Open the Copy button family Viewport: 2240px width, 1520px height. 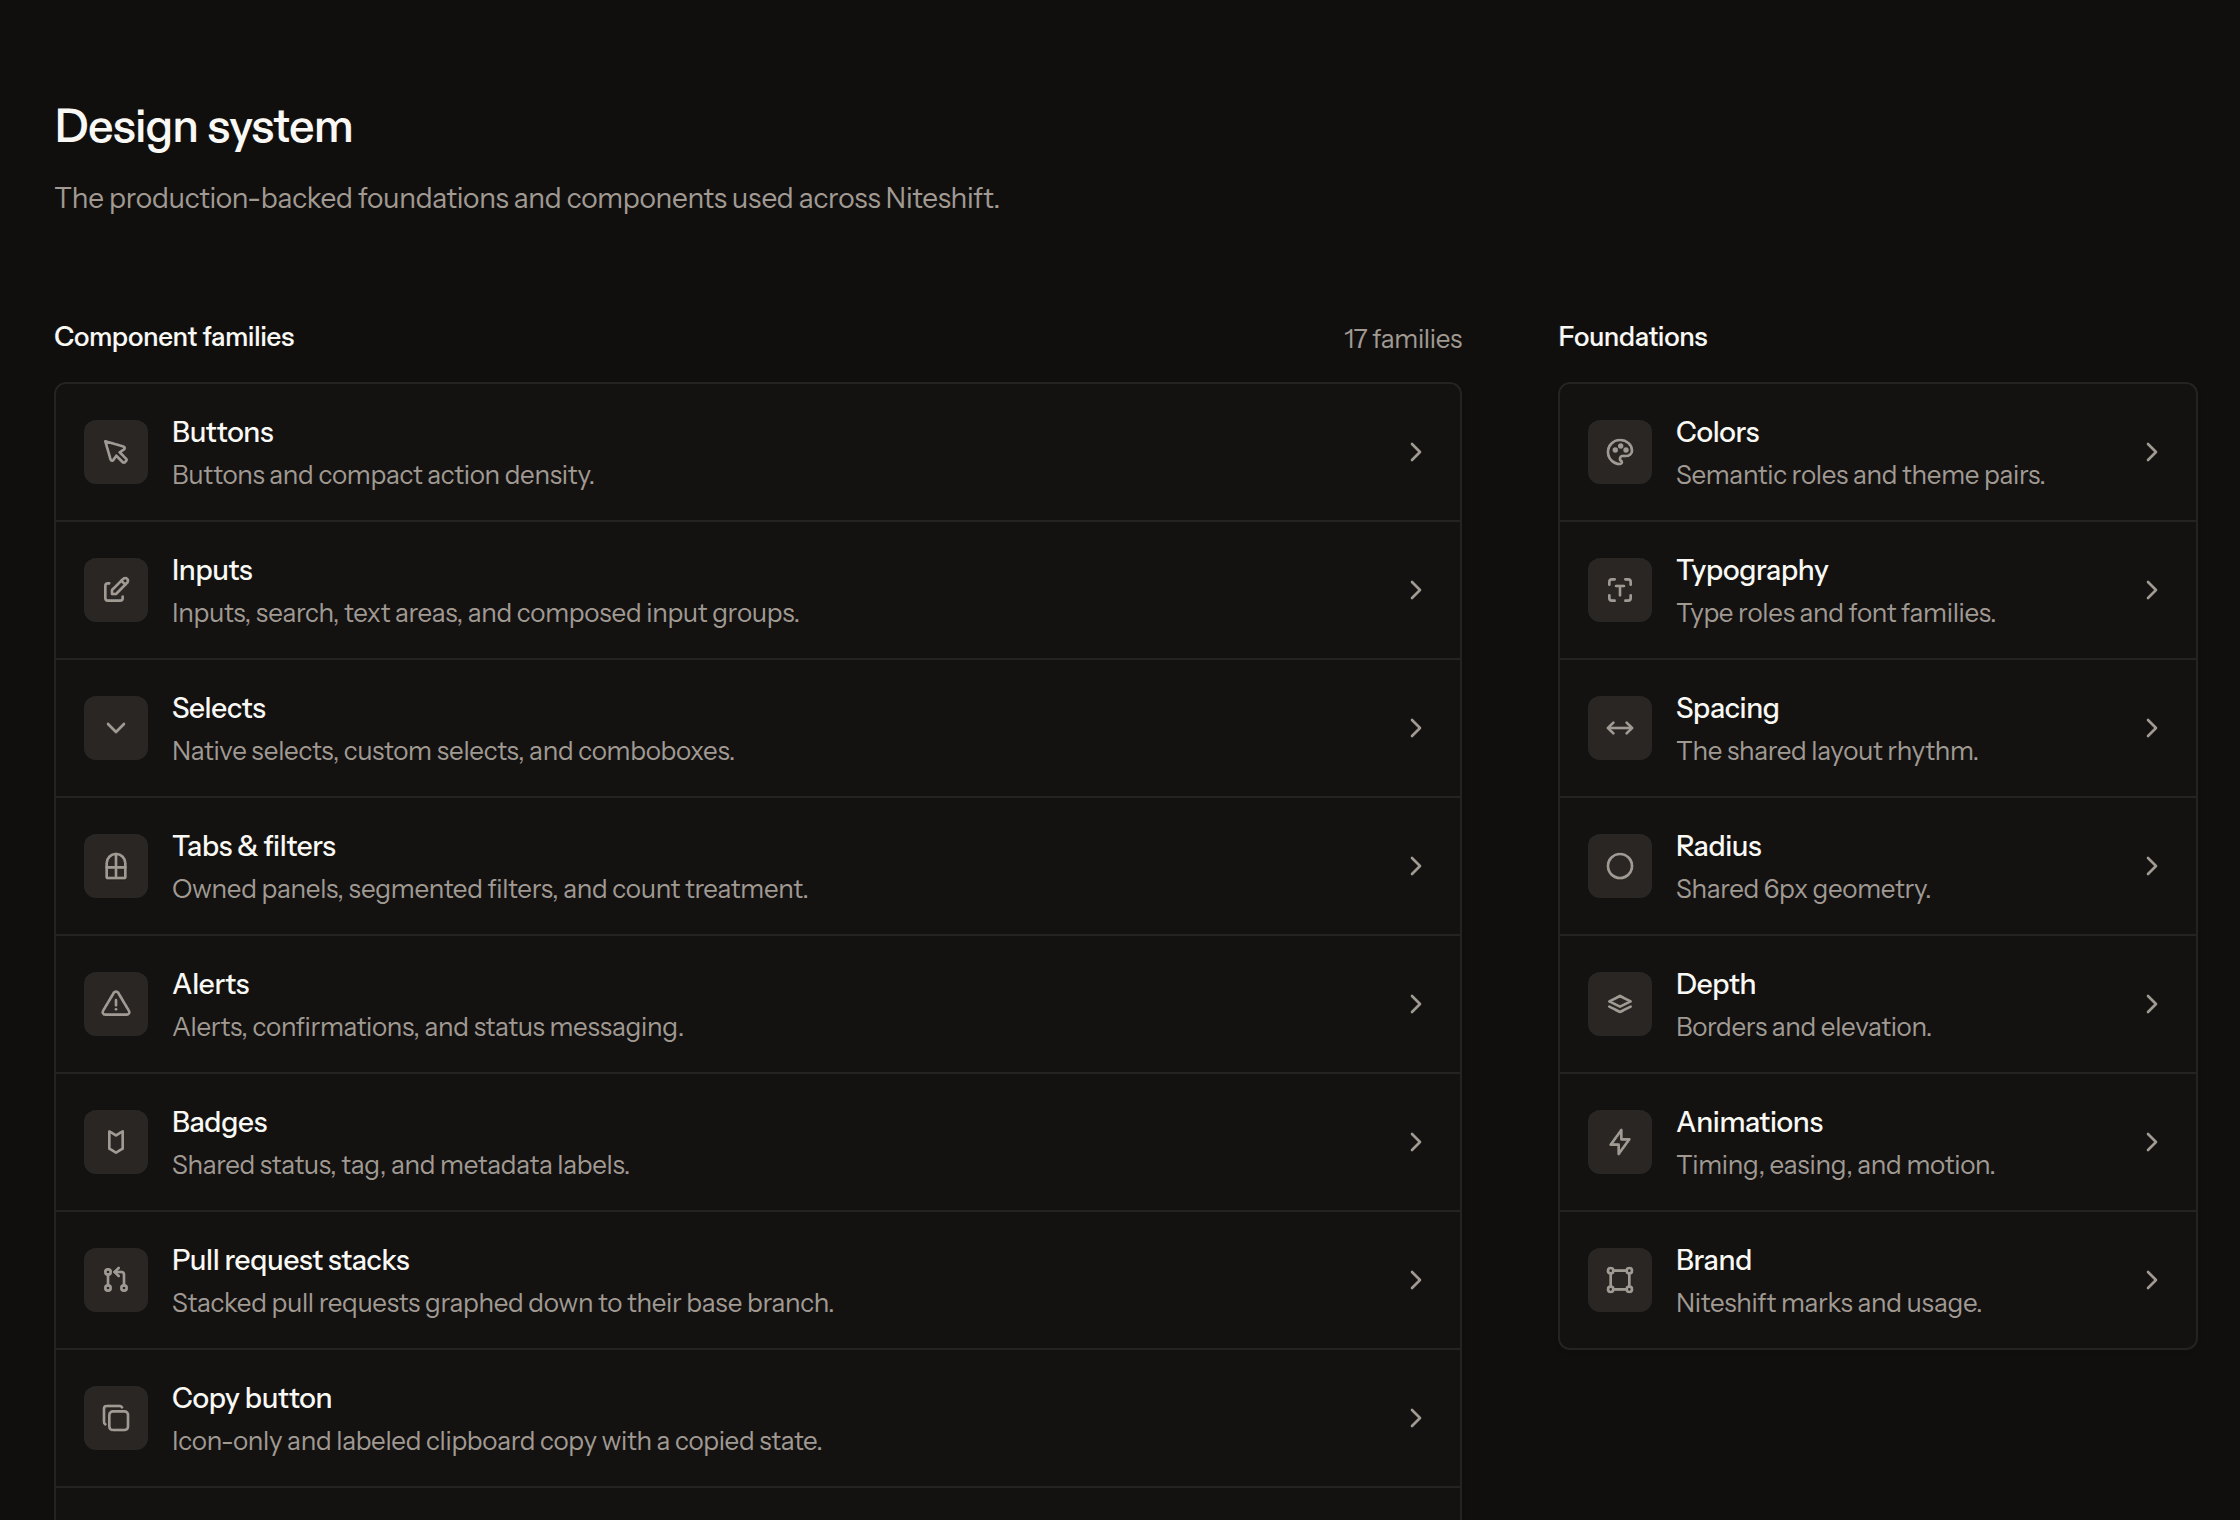(758, 1418)
